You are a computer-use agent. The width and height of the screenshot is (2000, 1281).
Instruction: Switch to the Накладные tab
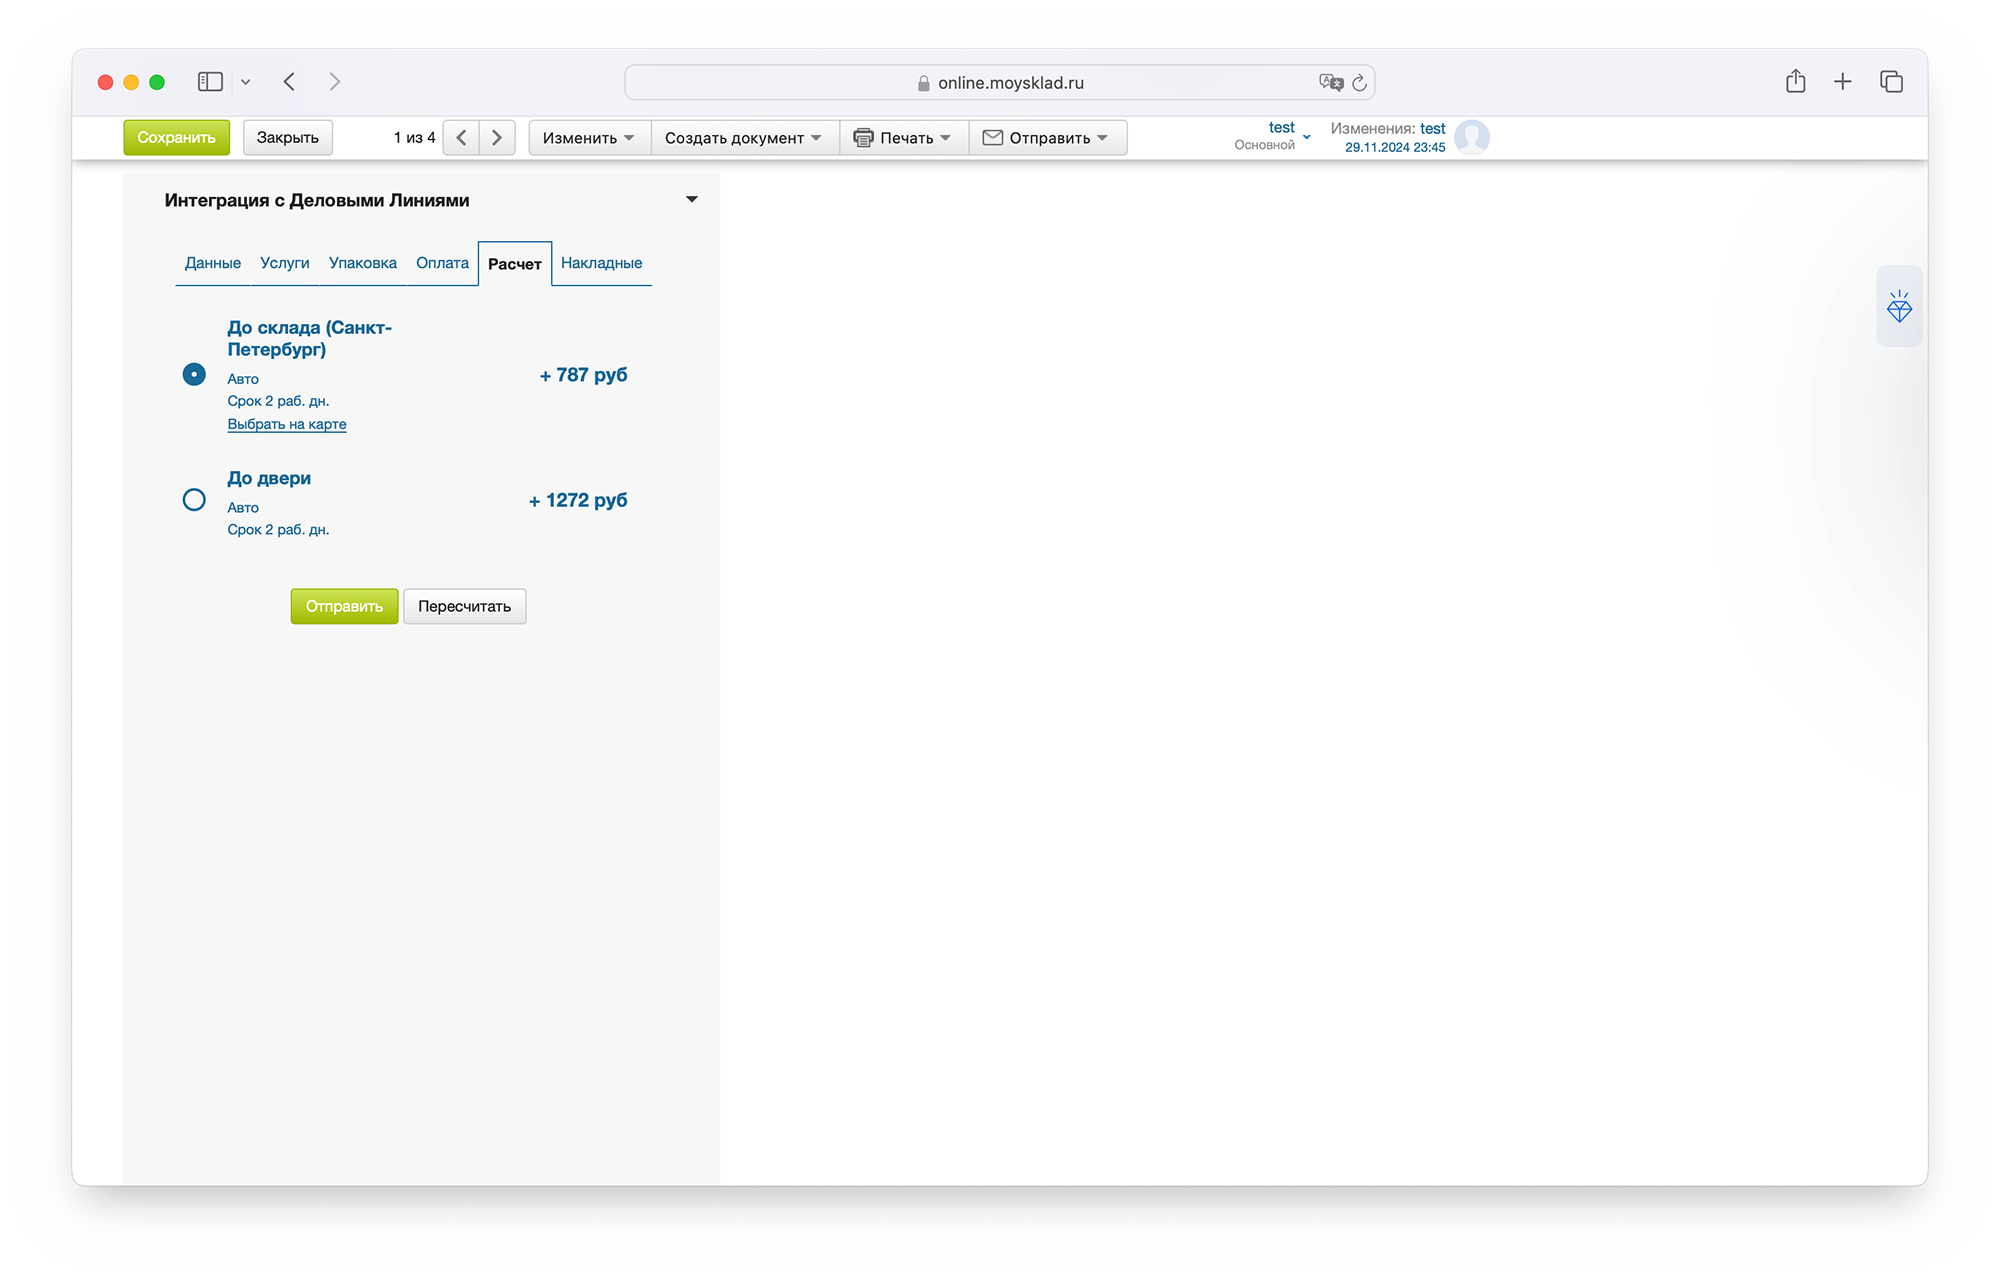pyautogui.click(x=601, y=263)
